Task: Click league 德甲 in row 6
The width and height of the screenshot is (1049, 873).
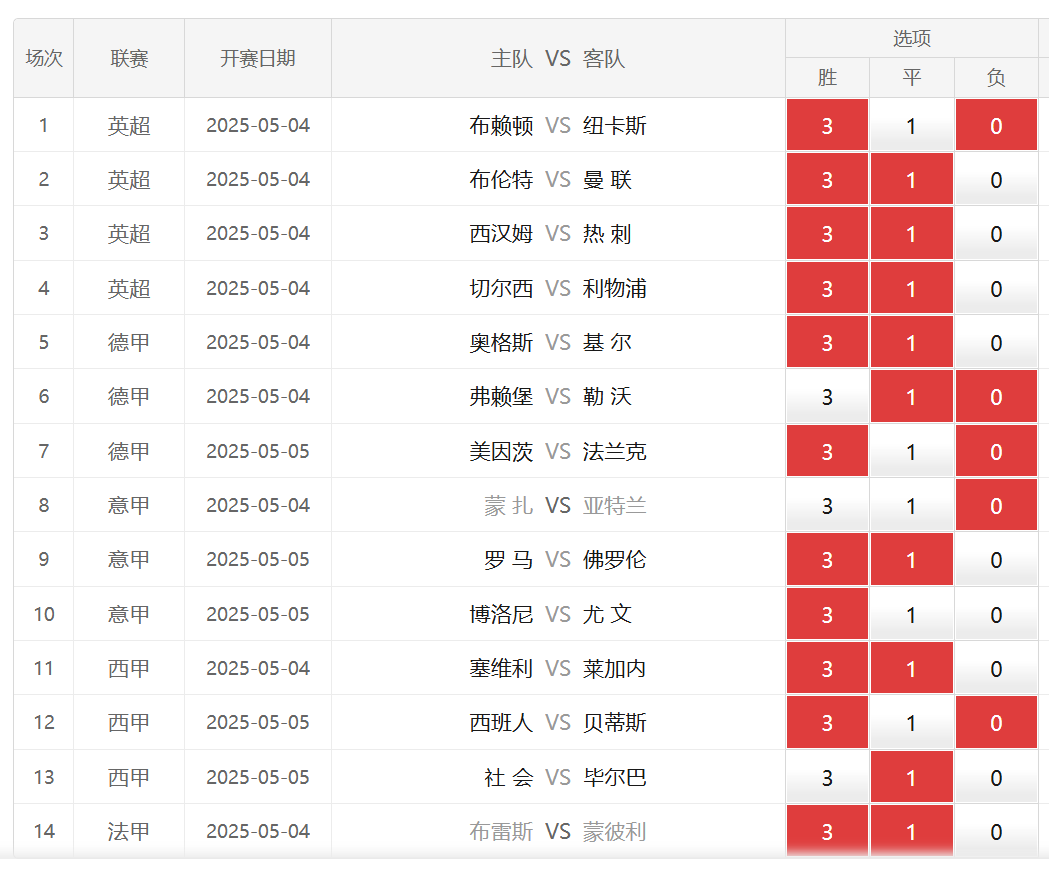Action: (x=128, y=397)
